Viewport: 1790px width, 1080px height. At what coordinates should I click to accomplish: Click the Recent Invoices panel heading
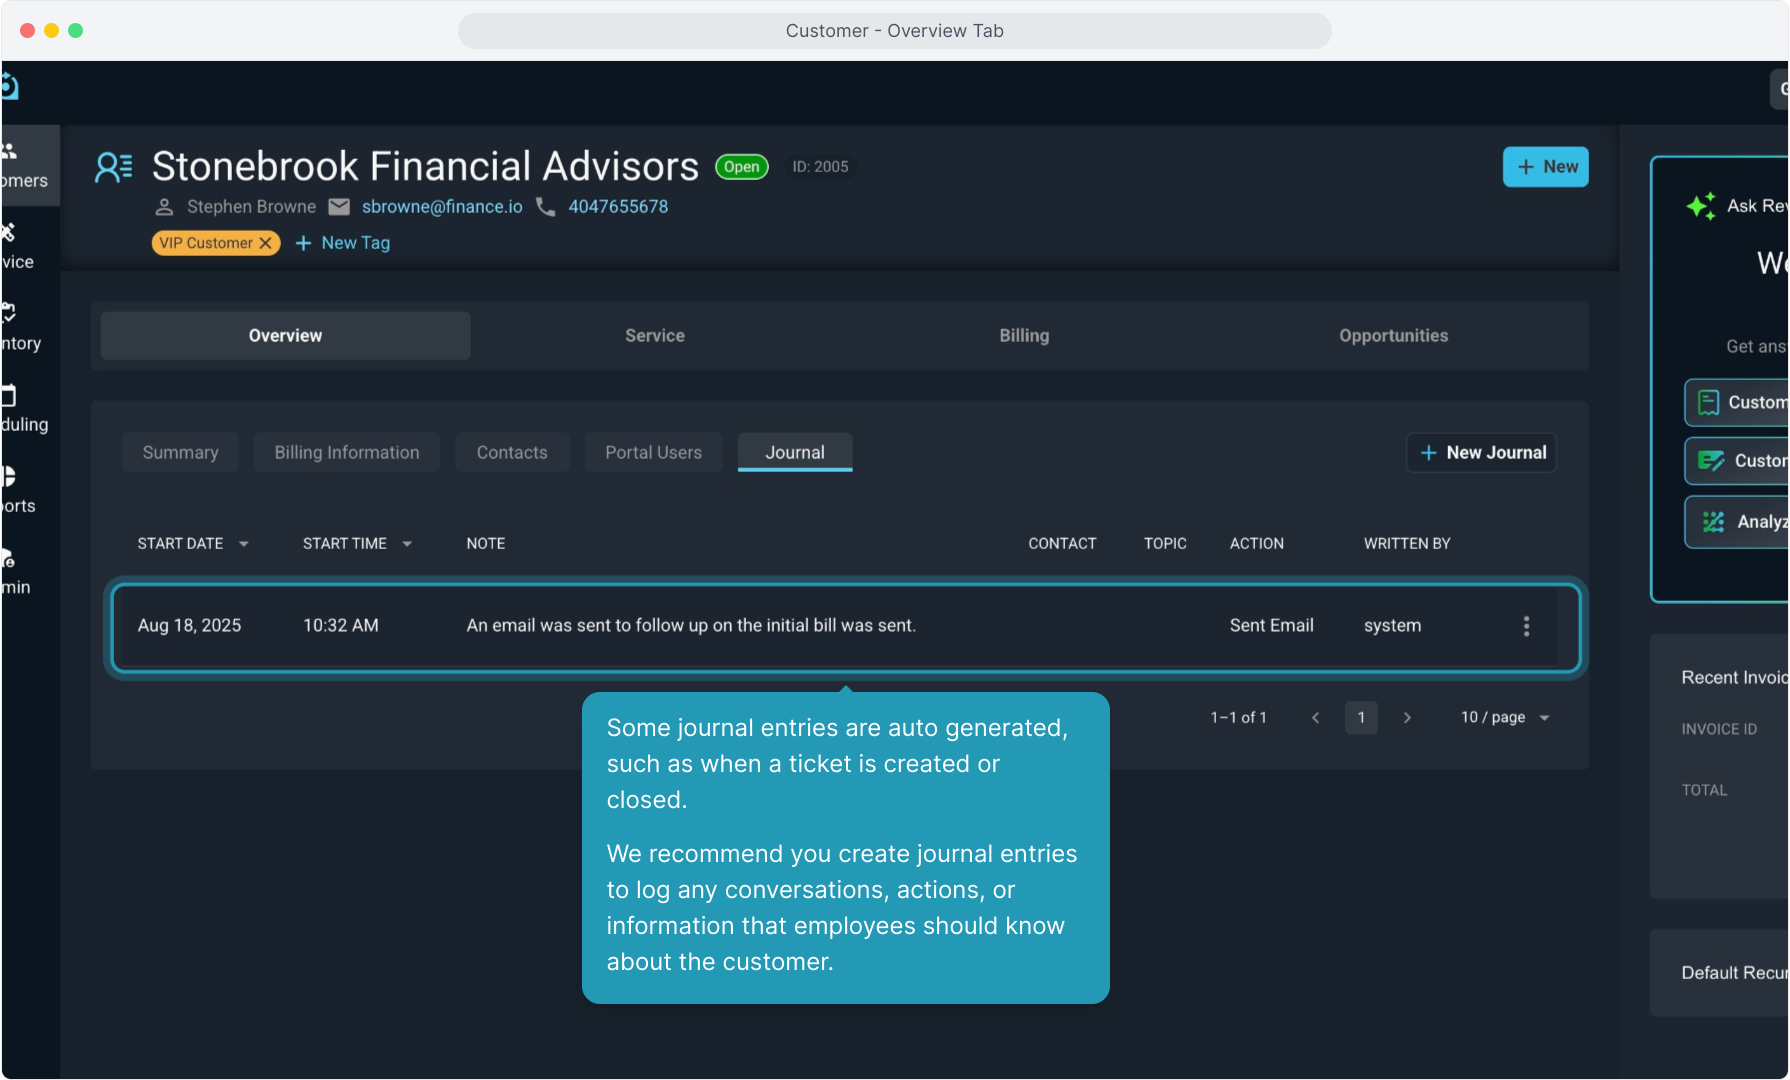click(x=1735, y=678)
